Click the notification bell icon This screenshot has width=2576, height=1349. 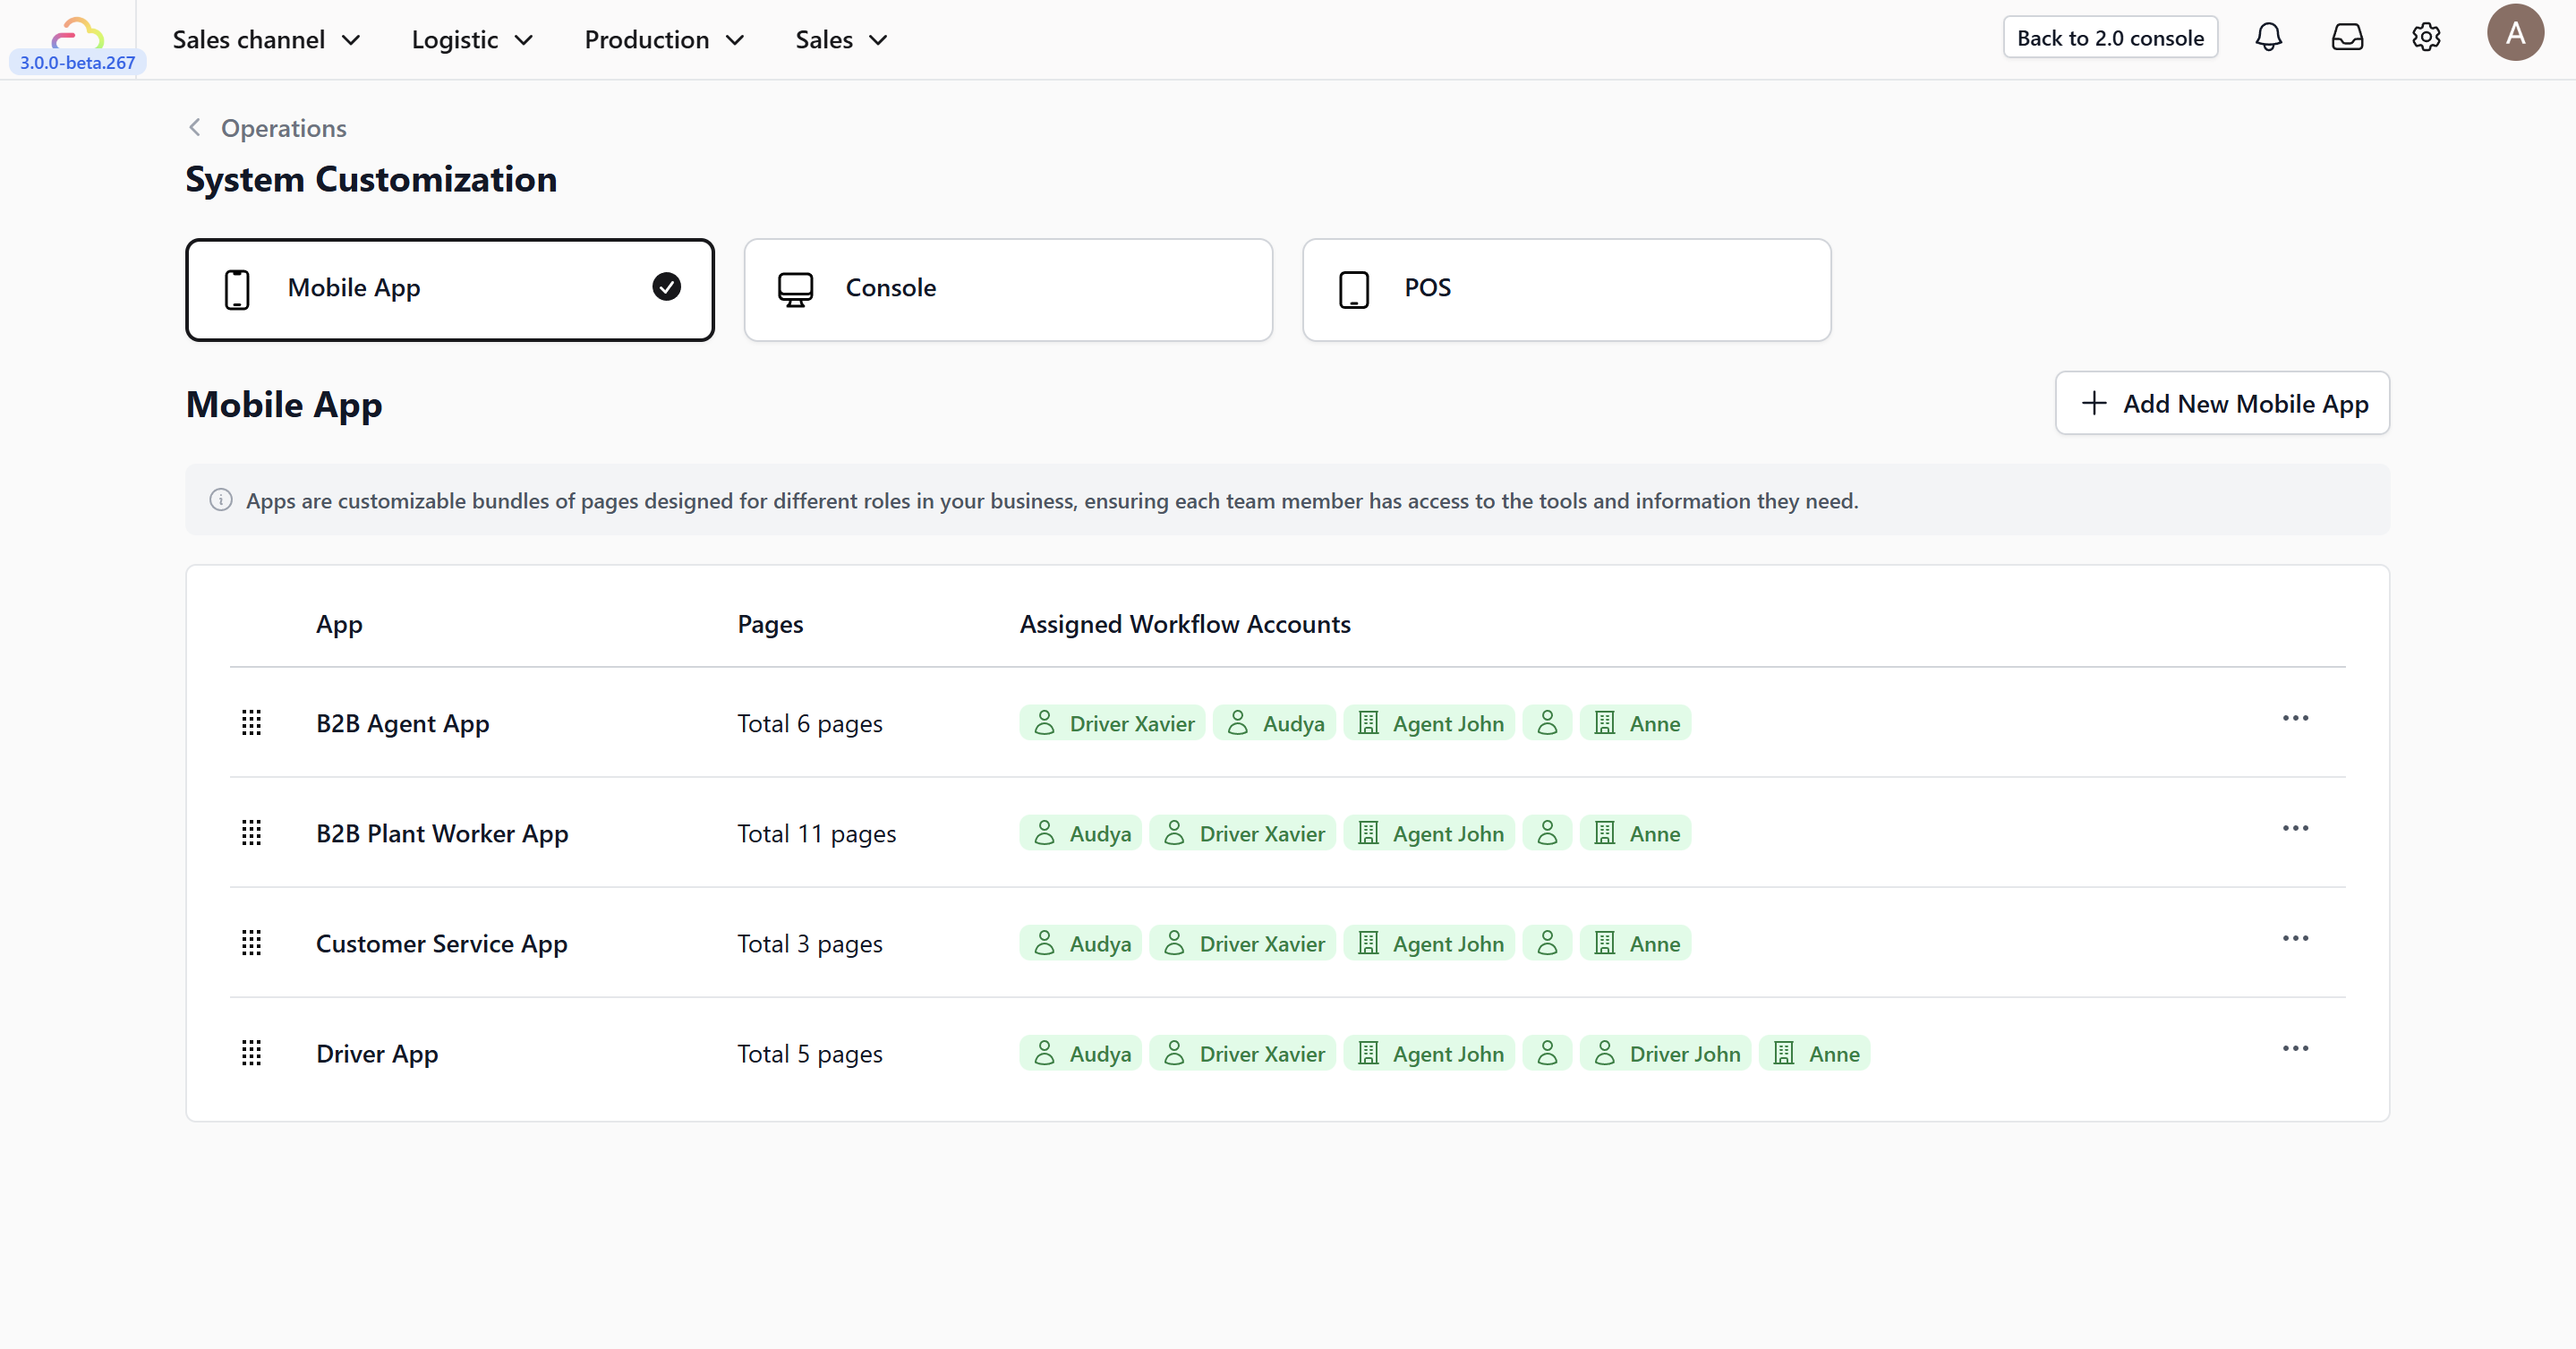coord(2268,38)
